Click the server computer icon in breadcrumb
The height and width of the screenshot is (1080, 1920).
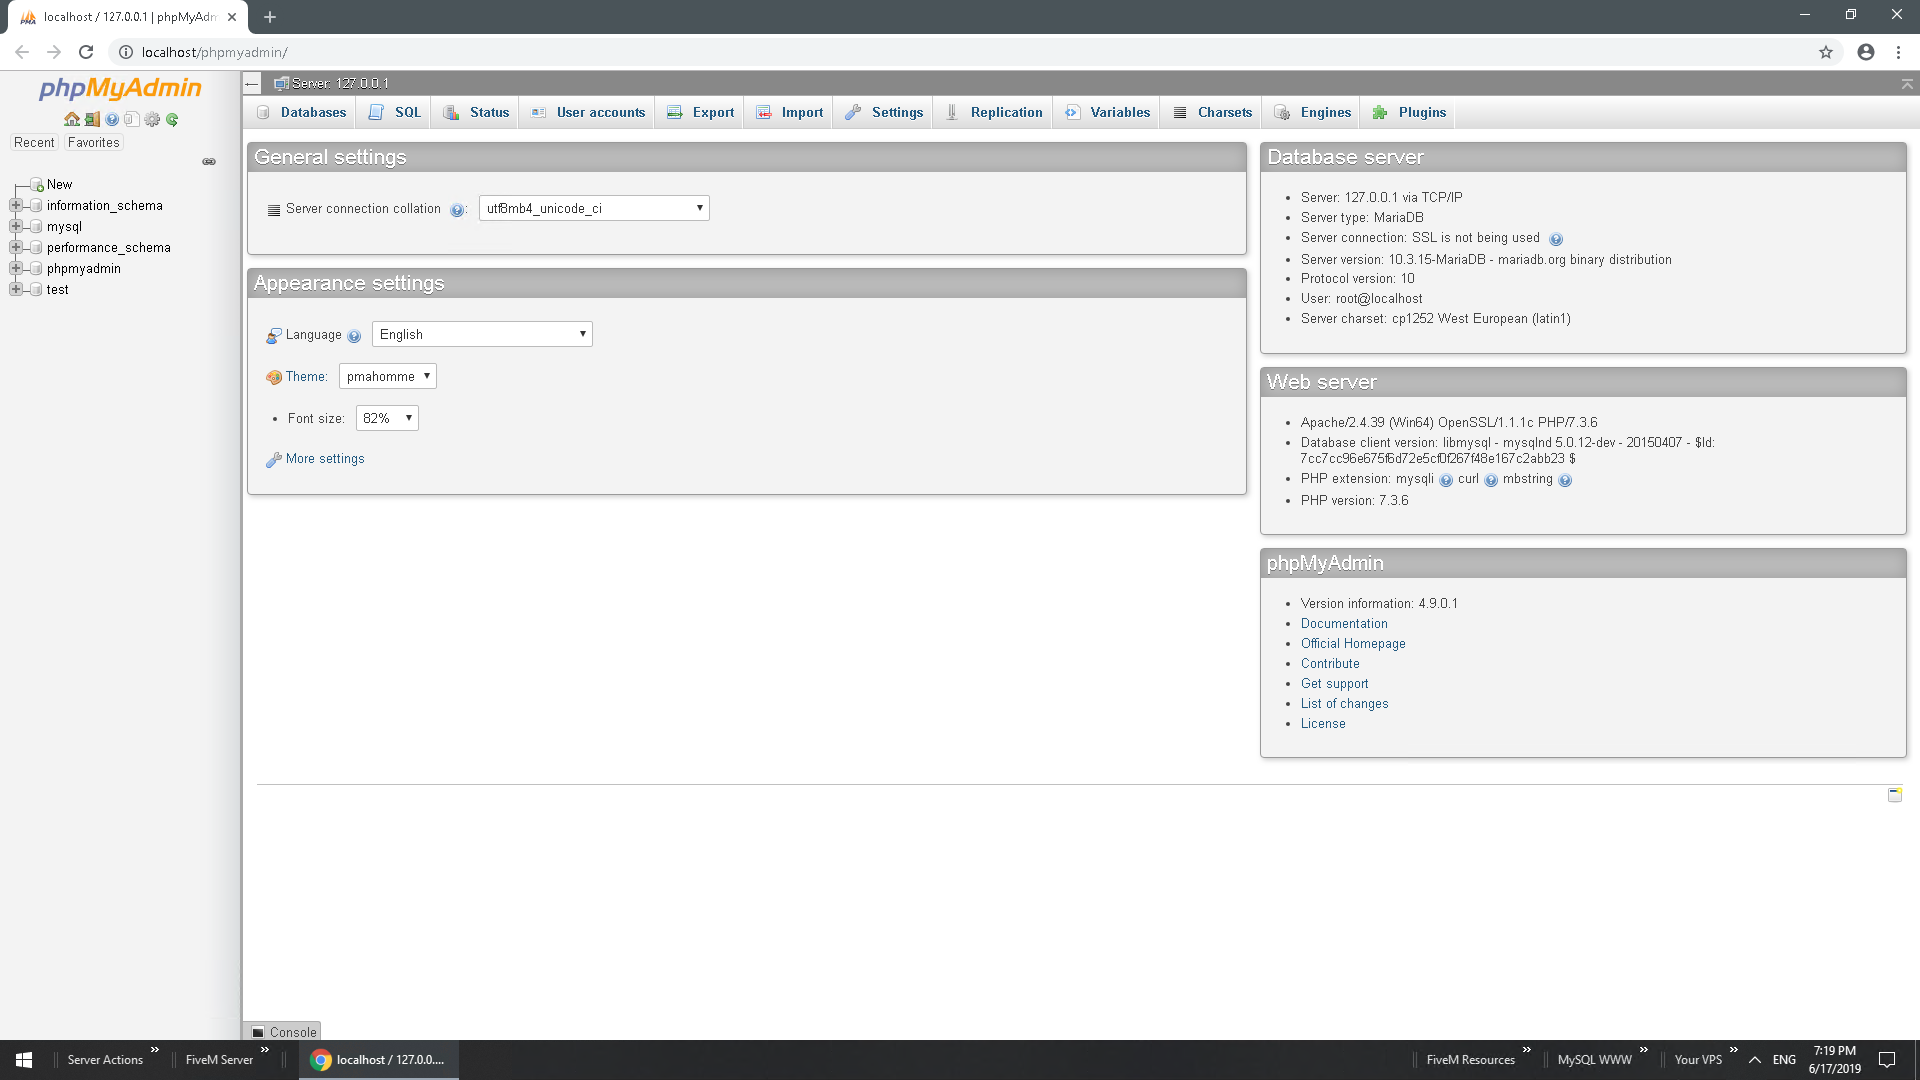tap(281, 84)
